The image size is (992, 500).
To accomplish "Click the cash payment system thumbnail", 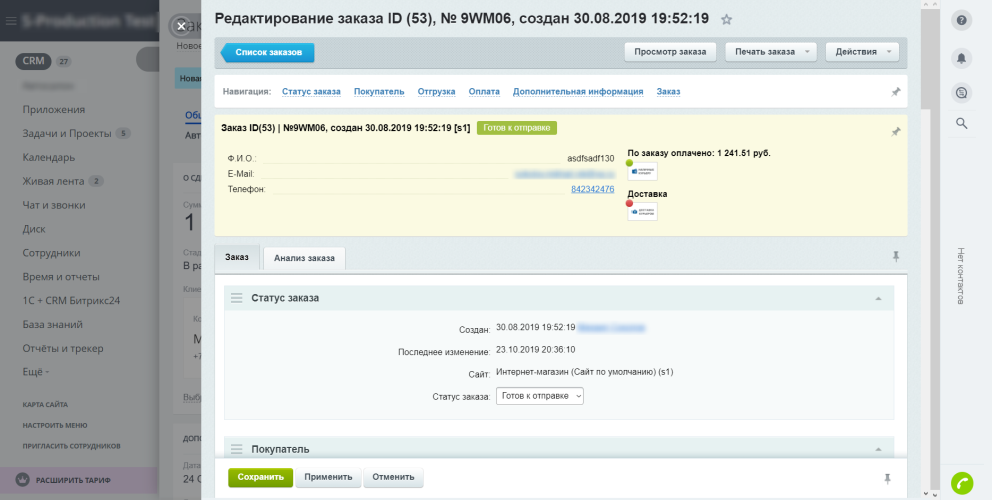I will tap(642, 172).
